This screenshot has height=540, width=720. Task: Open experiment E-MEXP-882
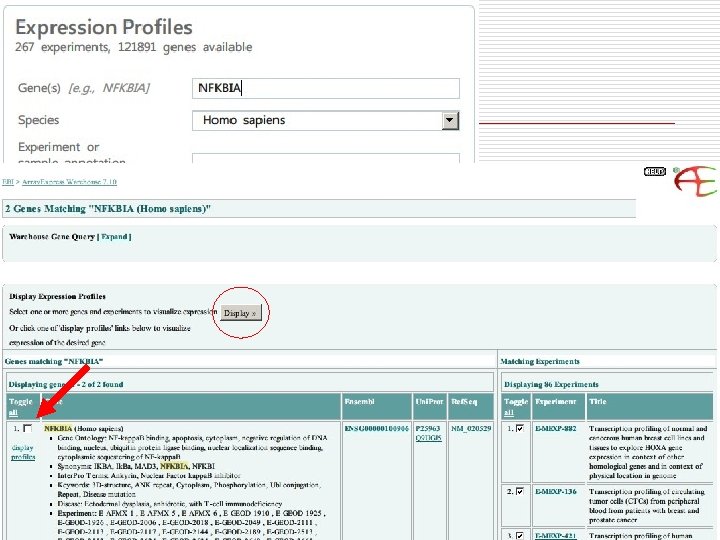pyautogui.click(x=556, y=428)
